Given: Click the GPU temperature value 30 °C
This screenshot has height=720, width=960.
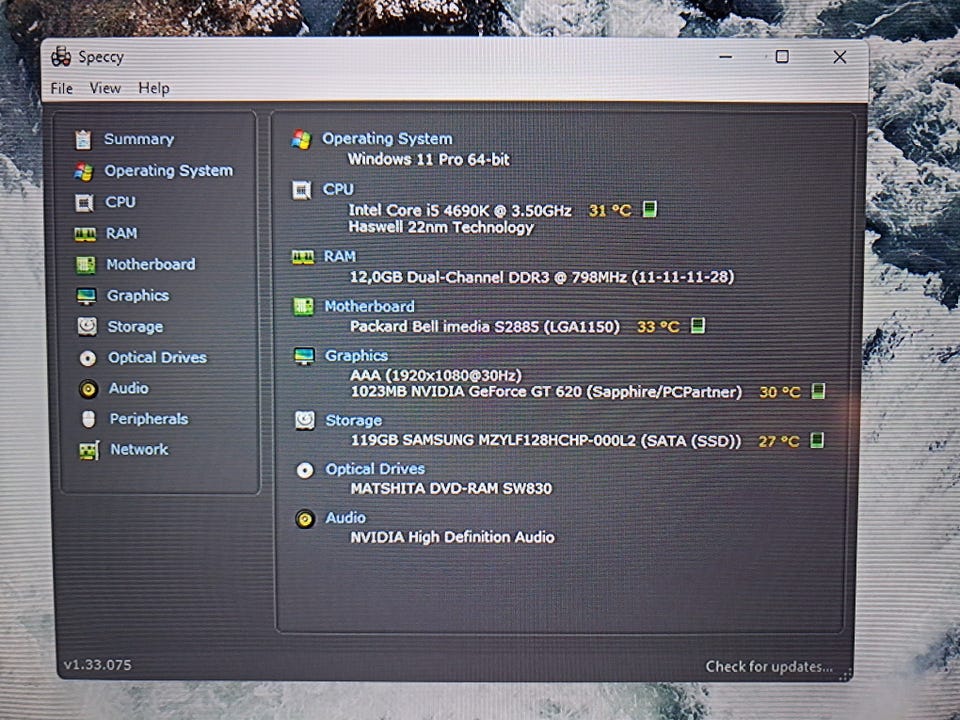Looking at the screenshot, I should coord(779,392).
